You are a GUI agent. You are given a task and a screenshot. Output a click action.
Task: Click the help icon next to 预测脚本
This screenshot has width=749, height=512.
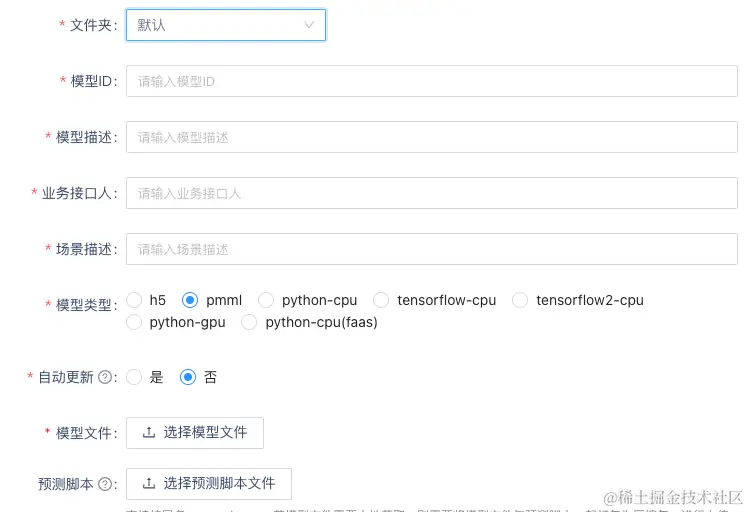(105, 484)
